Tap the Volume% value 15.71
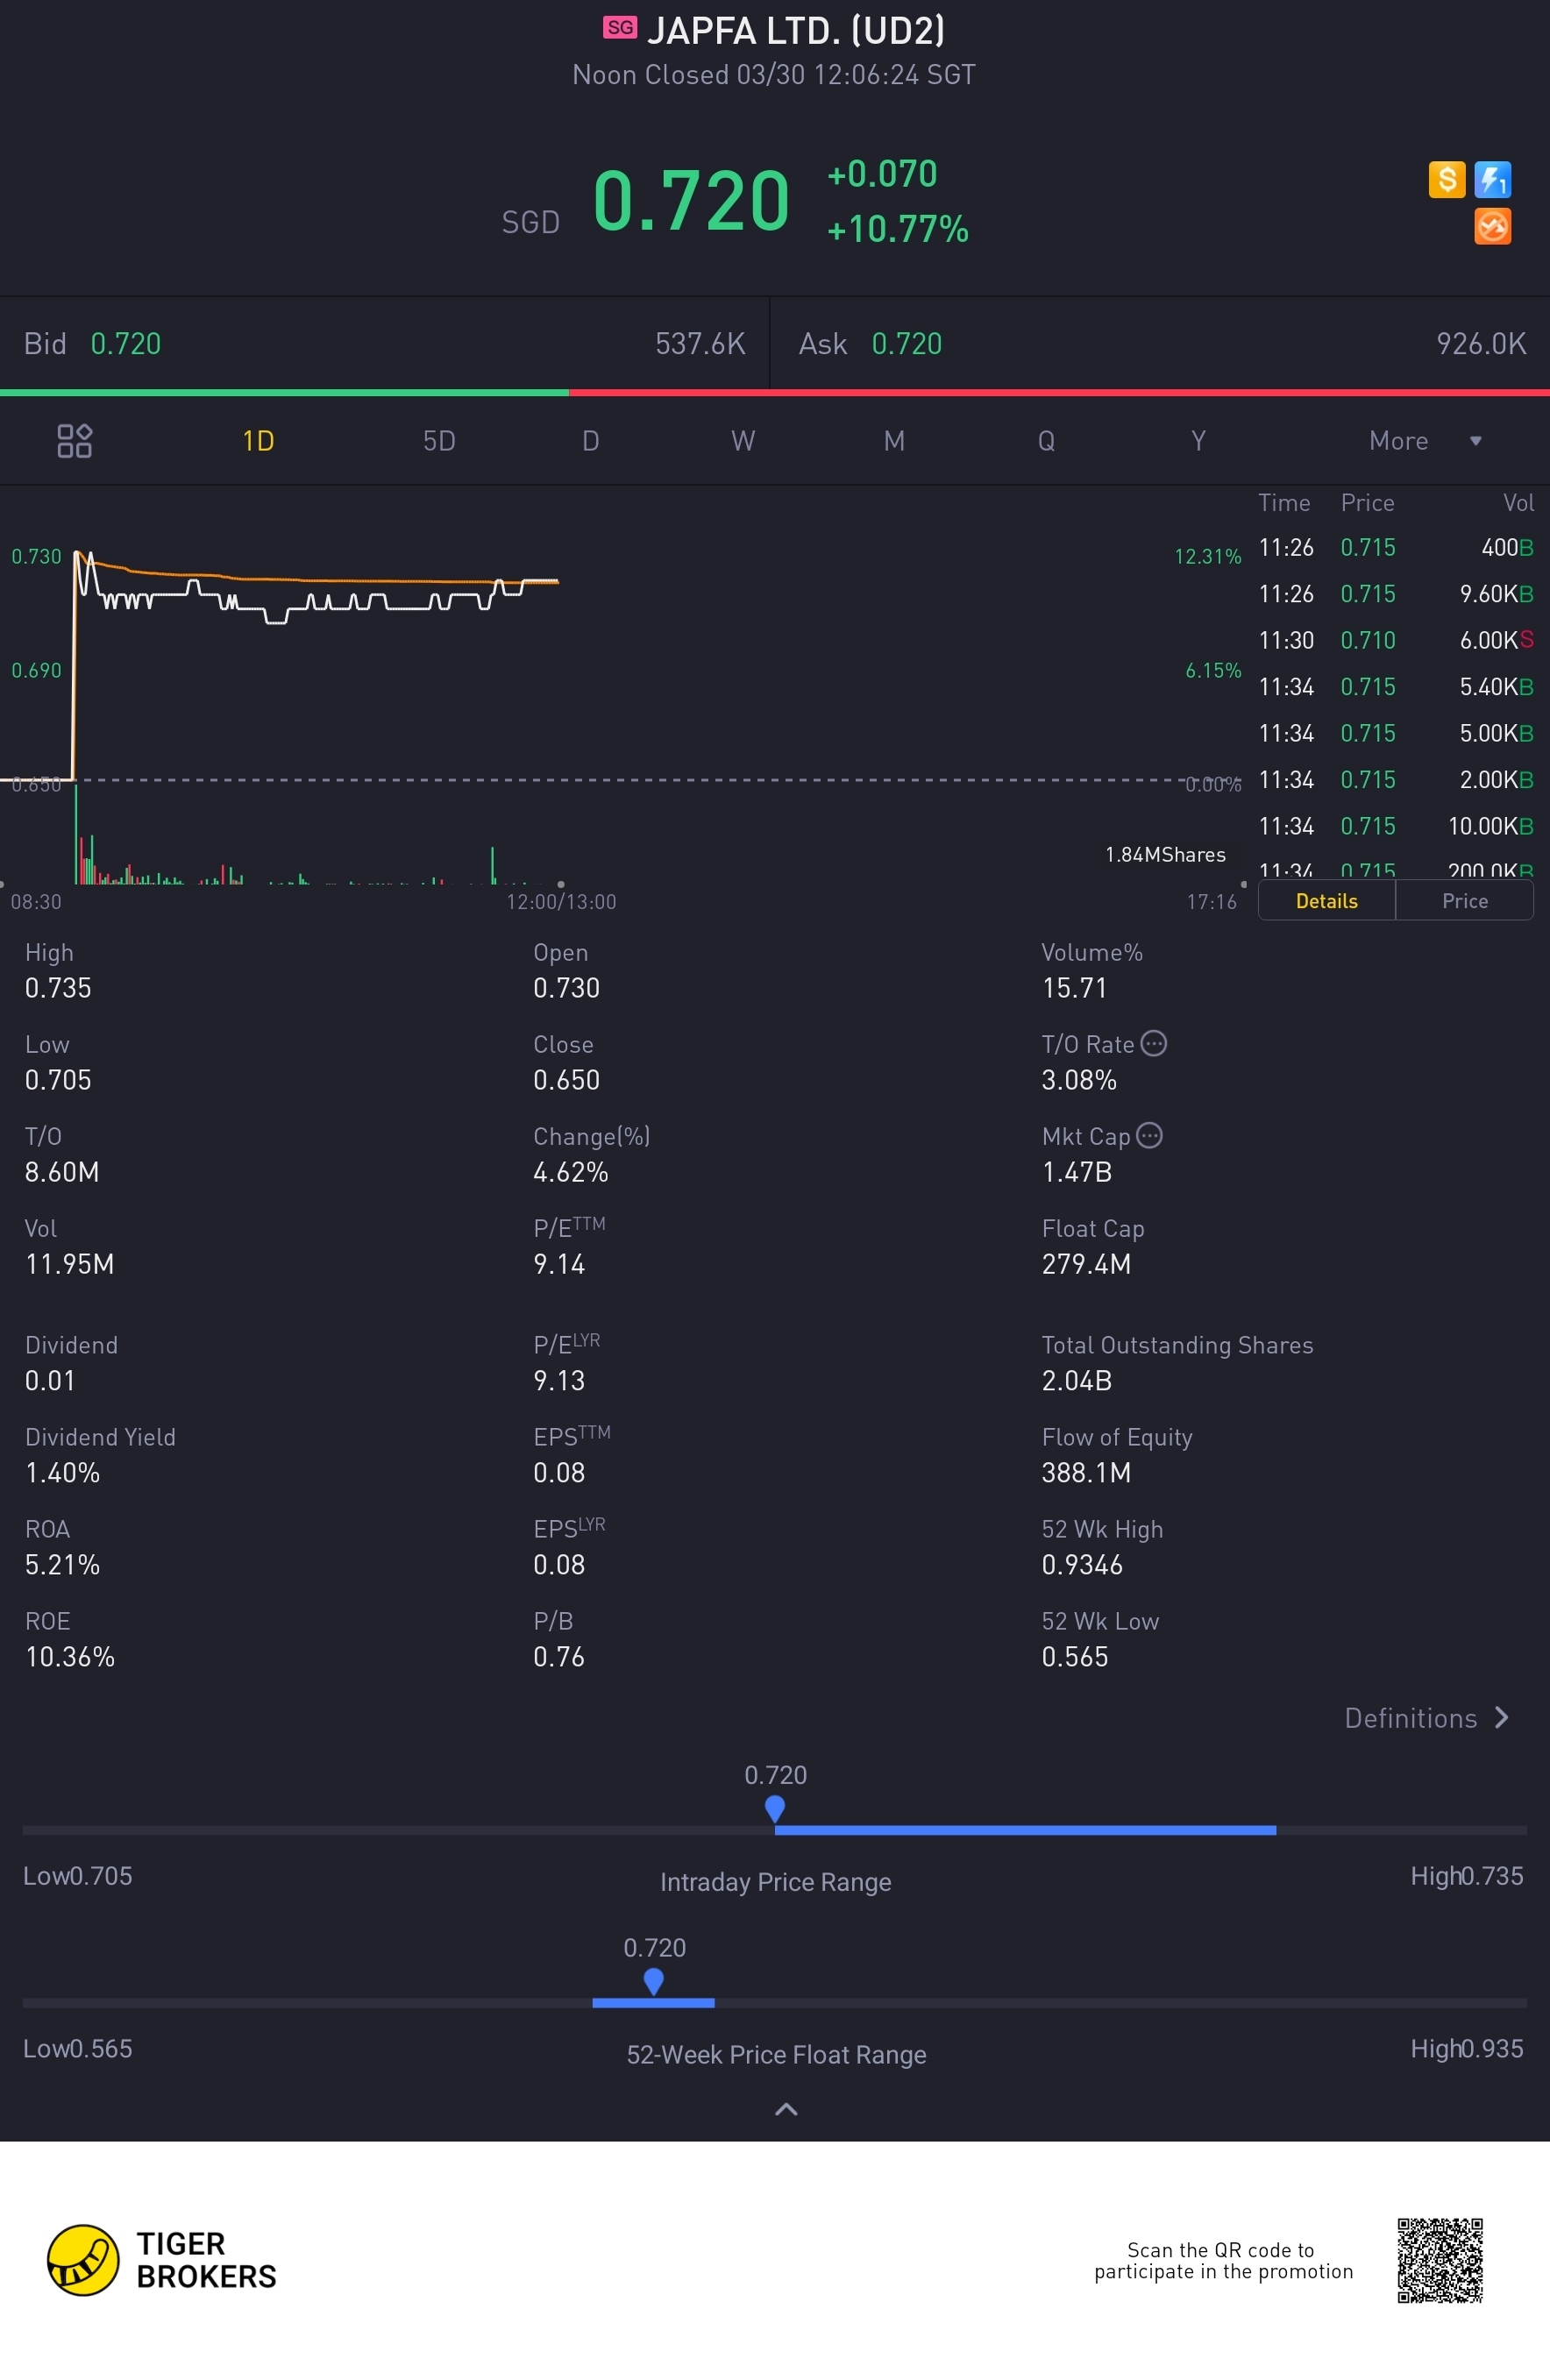Image resolution: width=1550 pixels, height=2380 pixels. [1075, 988]
